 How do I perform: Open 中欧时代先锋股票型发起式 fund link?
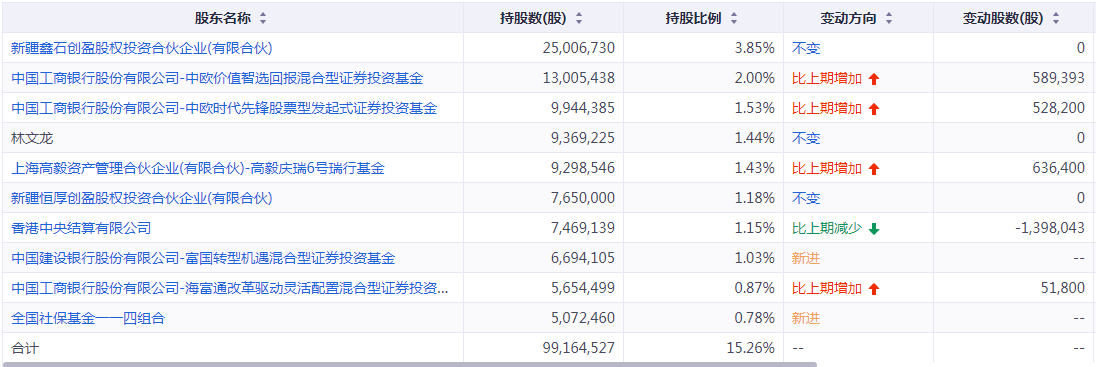coord(224,108)
